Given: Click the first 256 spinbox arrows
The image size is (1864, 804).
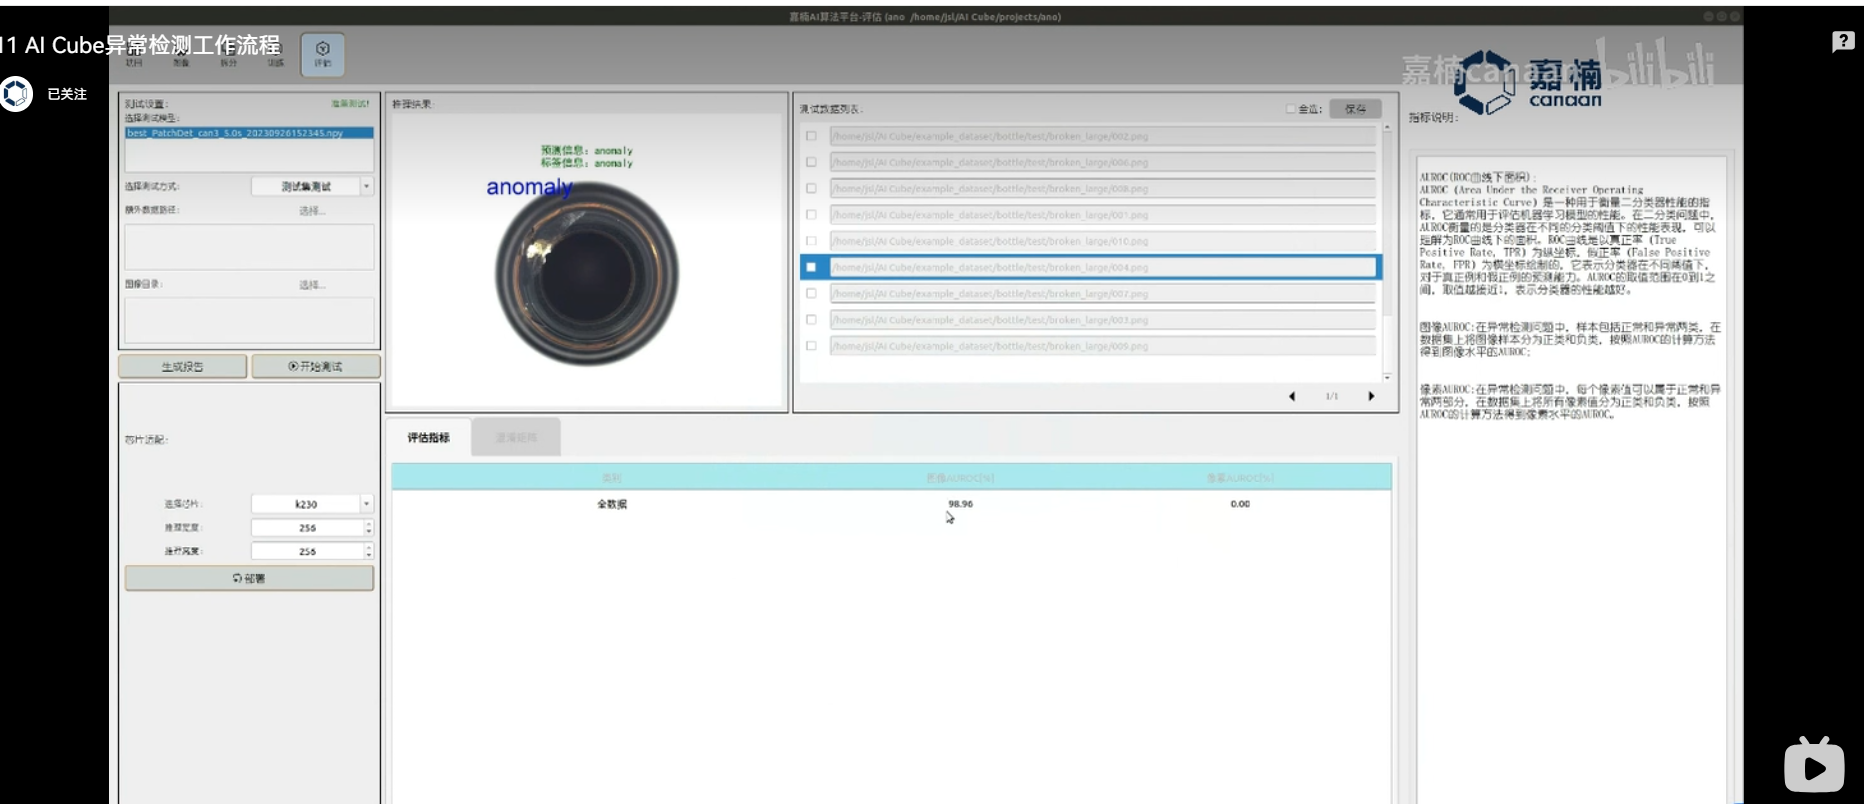Looking at the screenshot, I should [x=368, y=527].
